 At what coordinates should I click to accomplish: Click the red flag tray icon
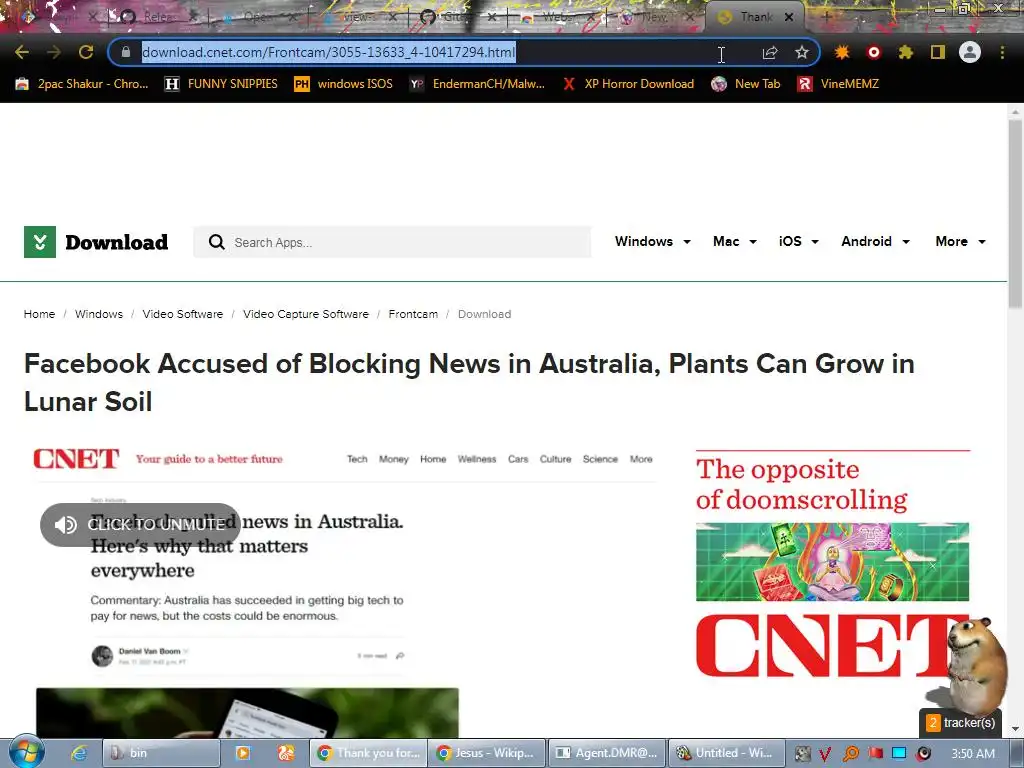[x=875, y=754]
